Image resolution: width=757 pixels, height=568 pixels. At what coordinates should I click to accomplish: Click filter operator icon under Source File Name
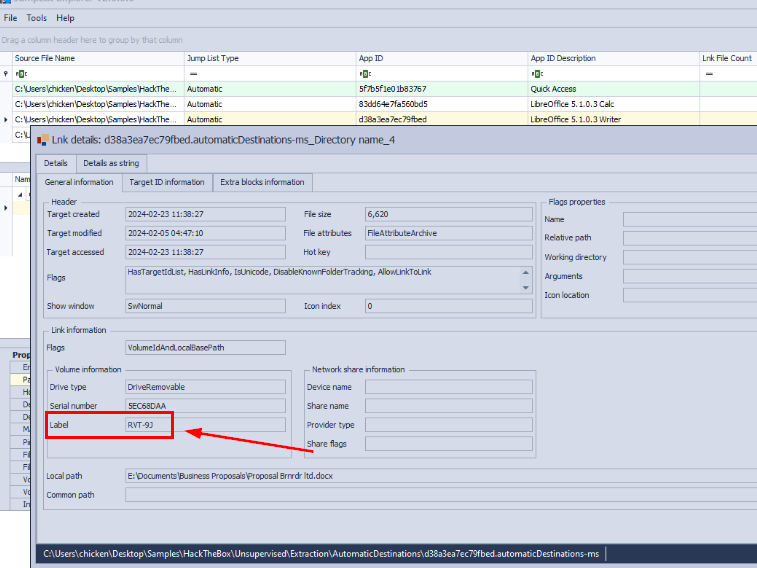coord(21,74)
